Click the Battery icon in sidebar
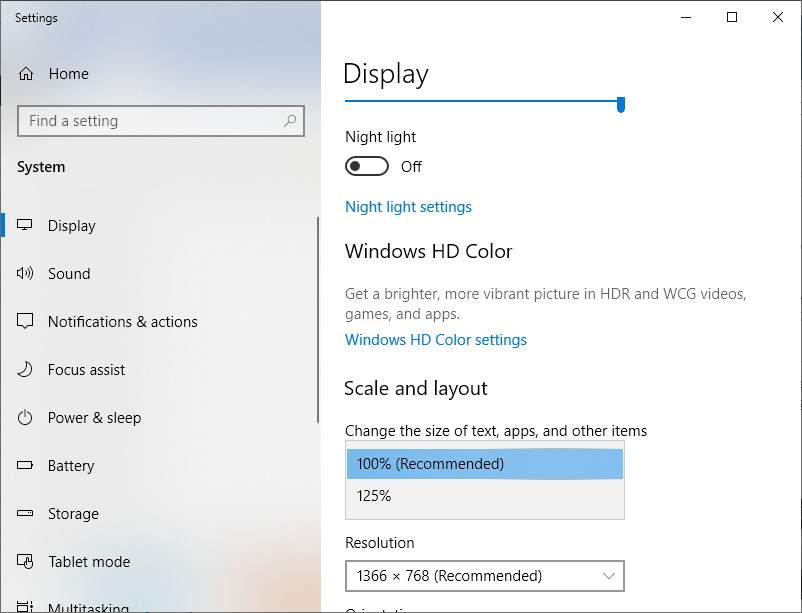The width and height of the screenshot is (802, 613). tap(26, 466)
